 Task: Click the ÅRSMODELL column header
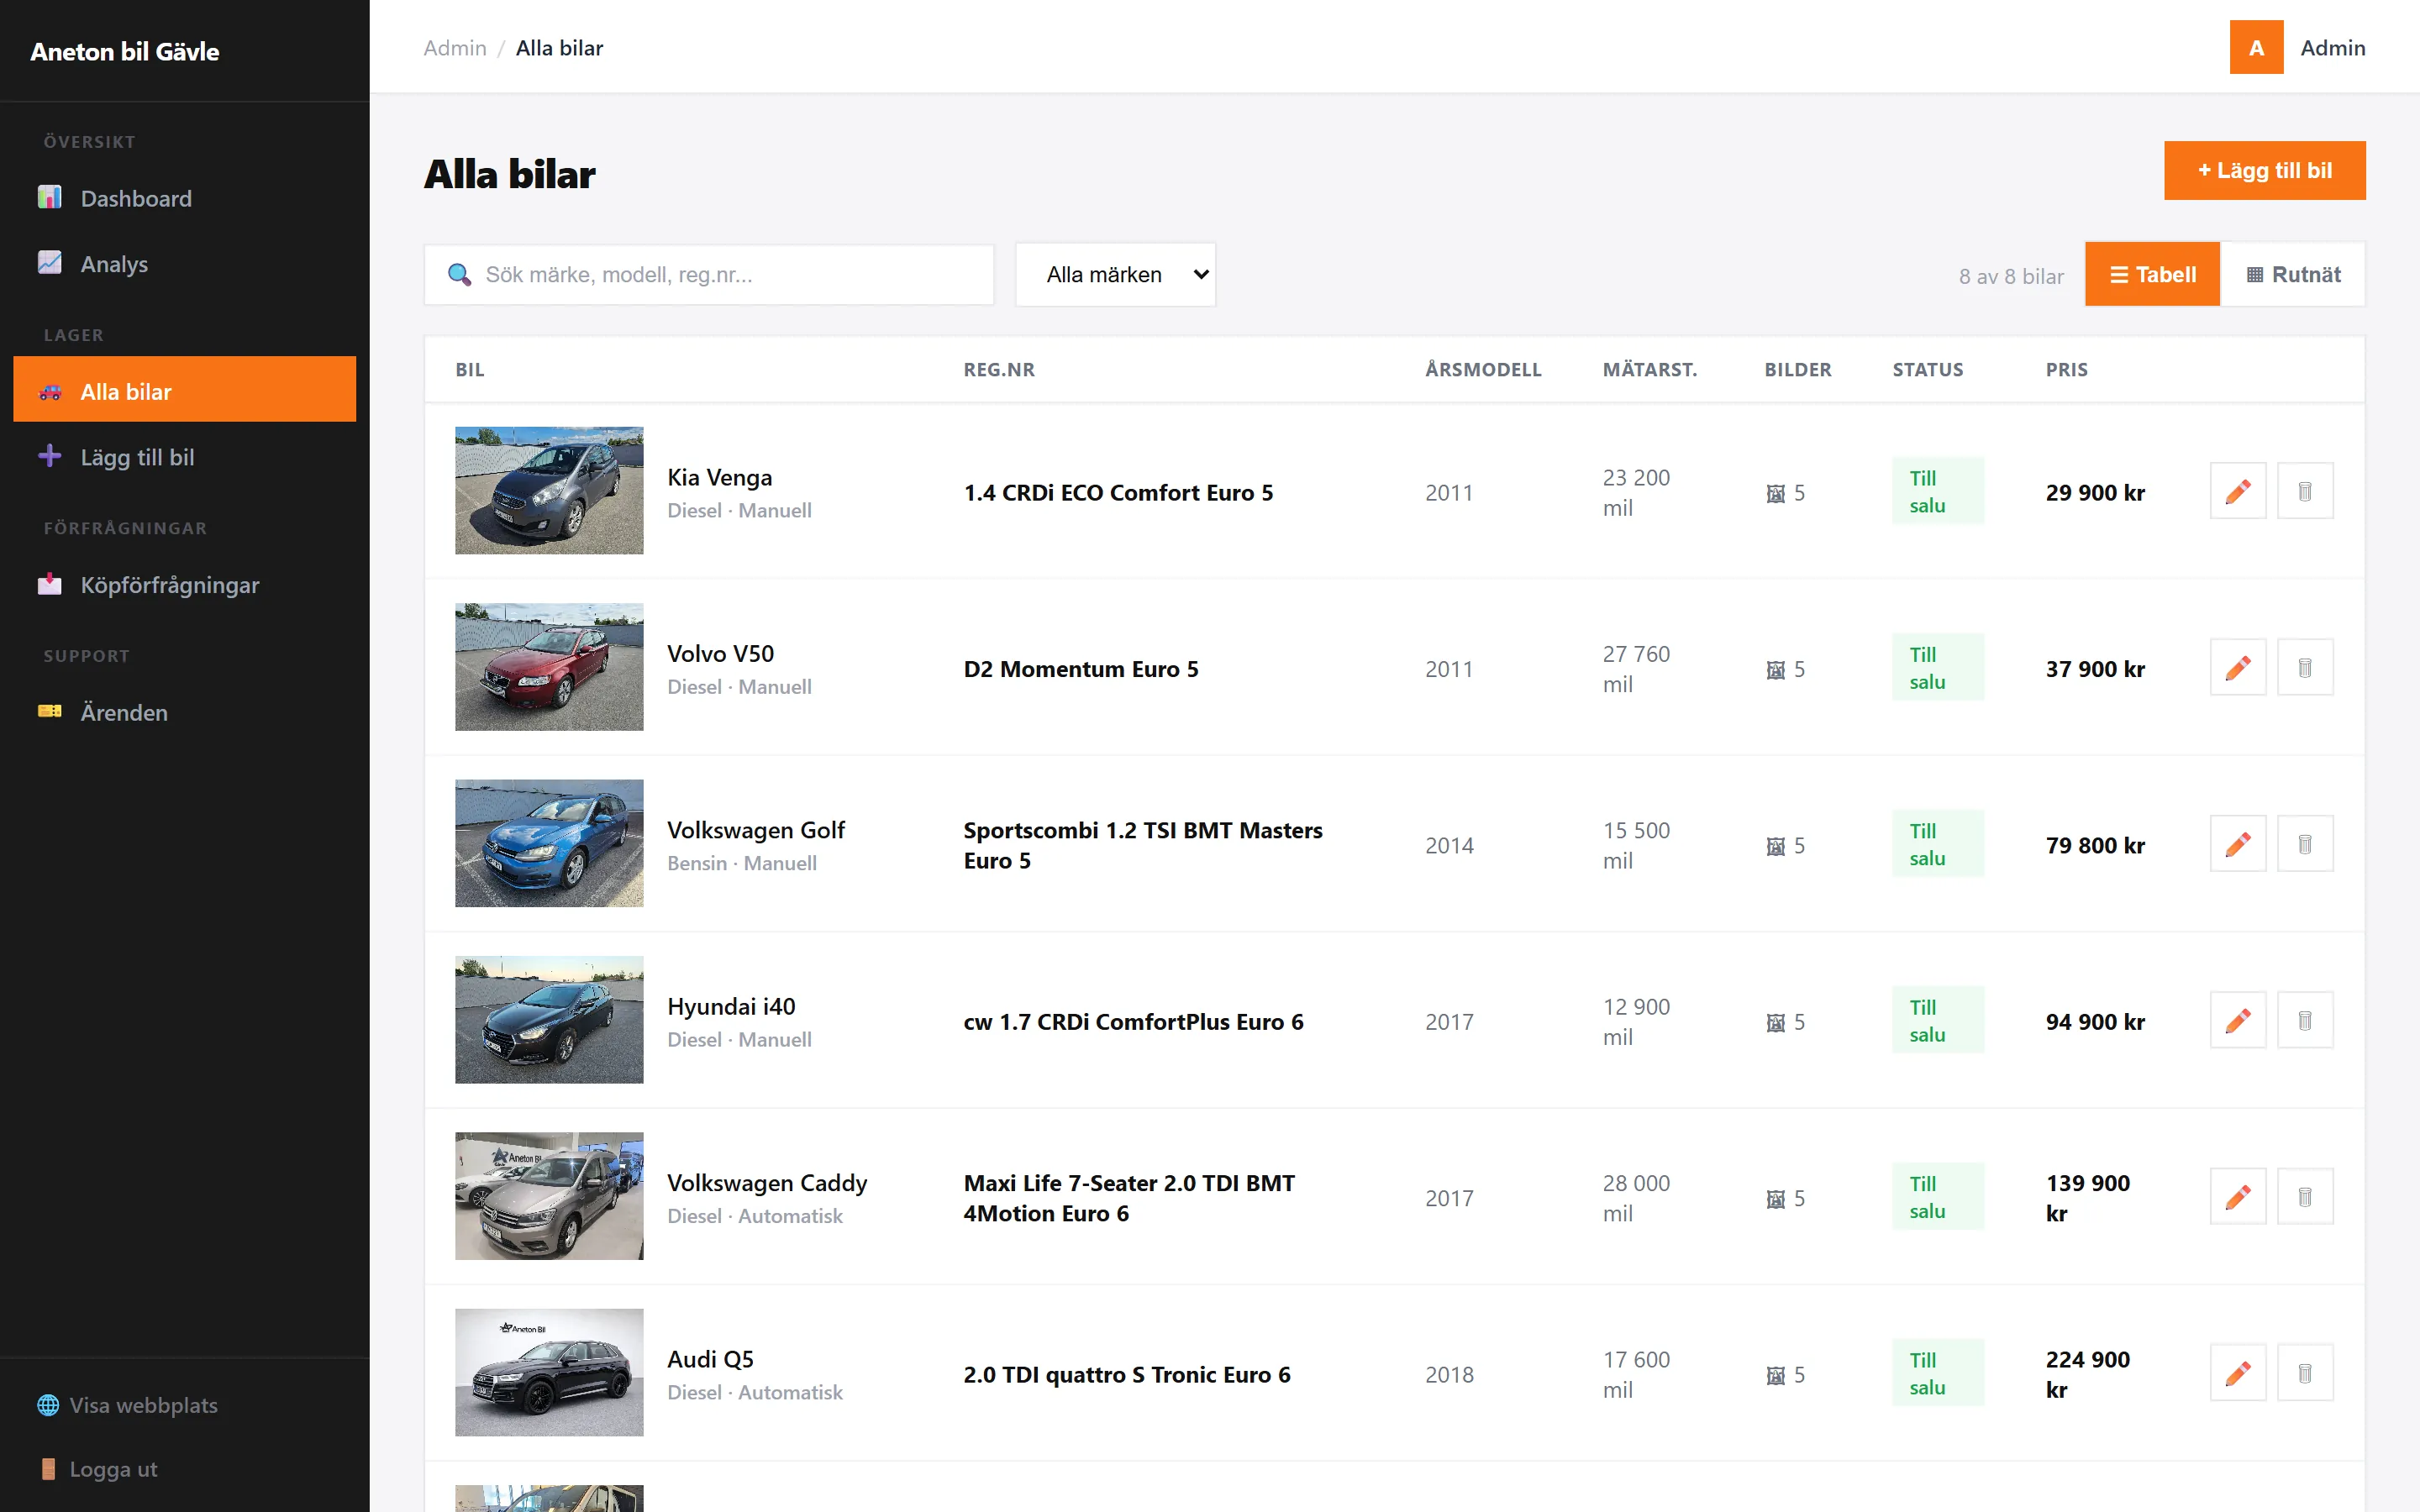pos(1483,369)
